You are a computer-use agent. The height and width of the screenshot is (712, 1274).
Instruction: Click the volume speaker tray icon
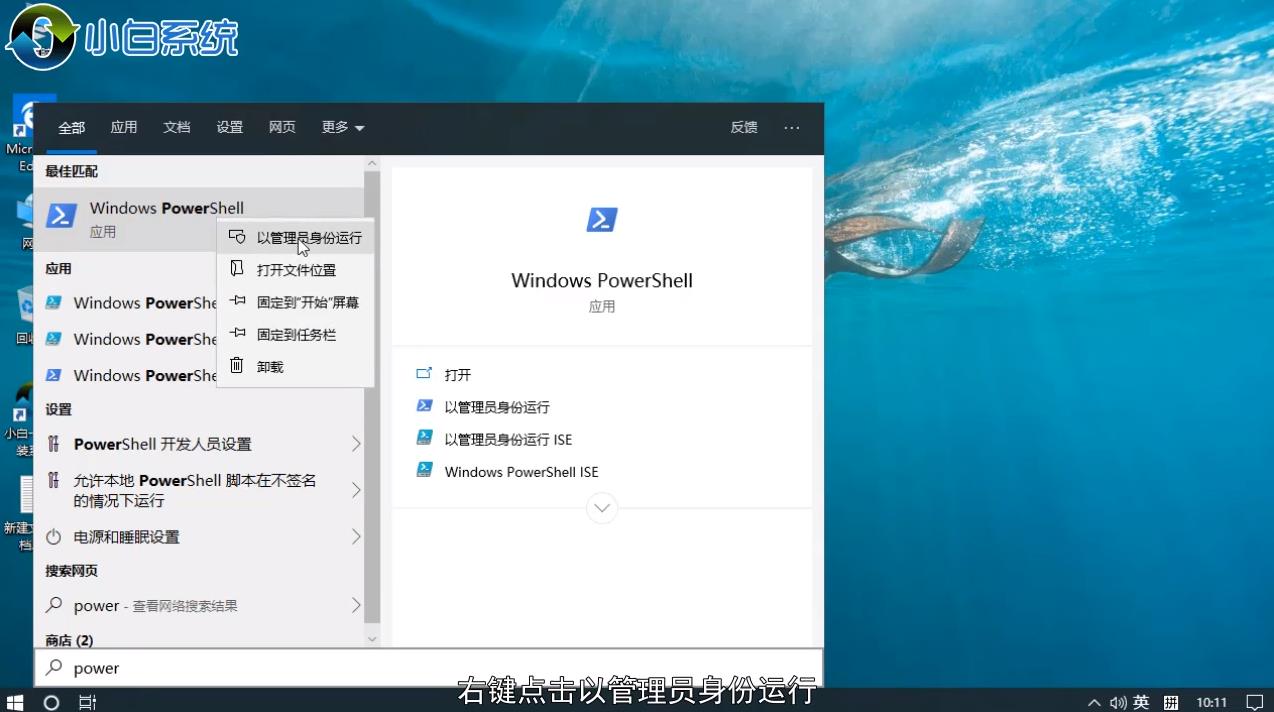coord(1118,703)
